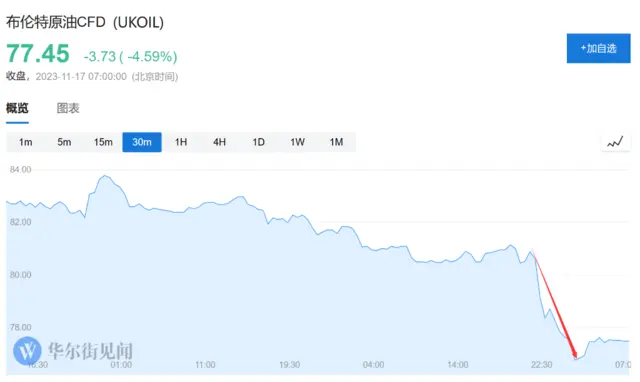Click the 22:30 time axis label
The height and width of the screenshot is (382, 640).
542,364
